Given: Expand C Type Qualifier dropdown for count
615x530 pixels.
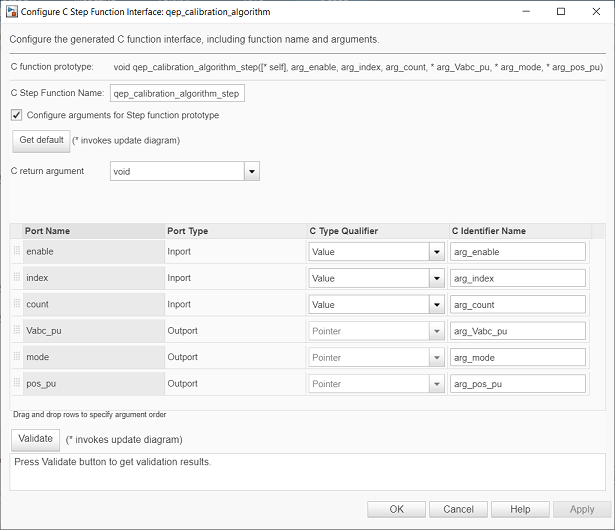Looking at the screenshot, I should pos(437,304).
